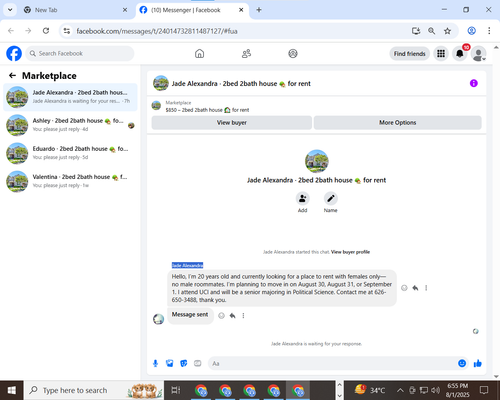
Task: React to Jade's long message with emoji
Action: point(404,288)
